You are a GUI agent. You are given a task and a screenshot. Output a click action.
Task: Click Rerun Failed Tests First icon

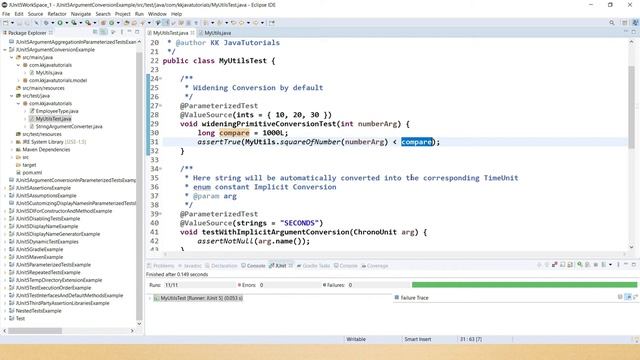[x=587, y=264]
